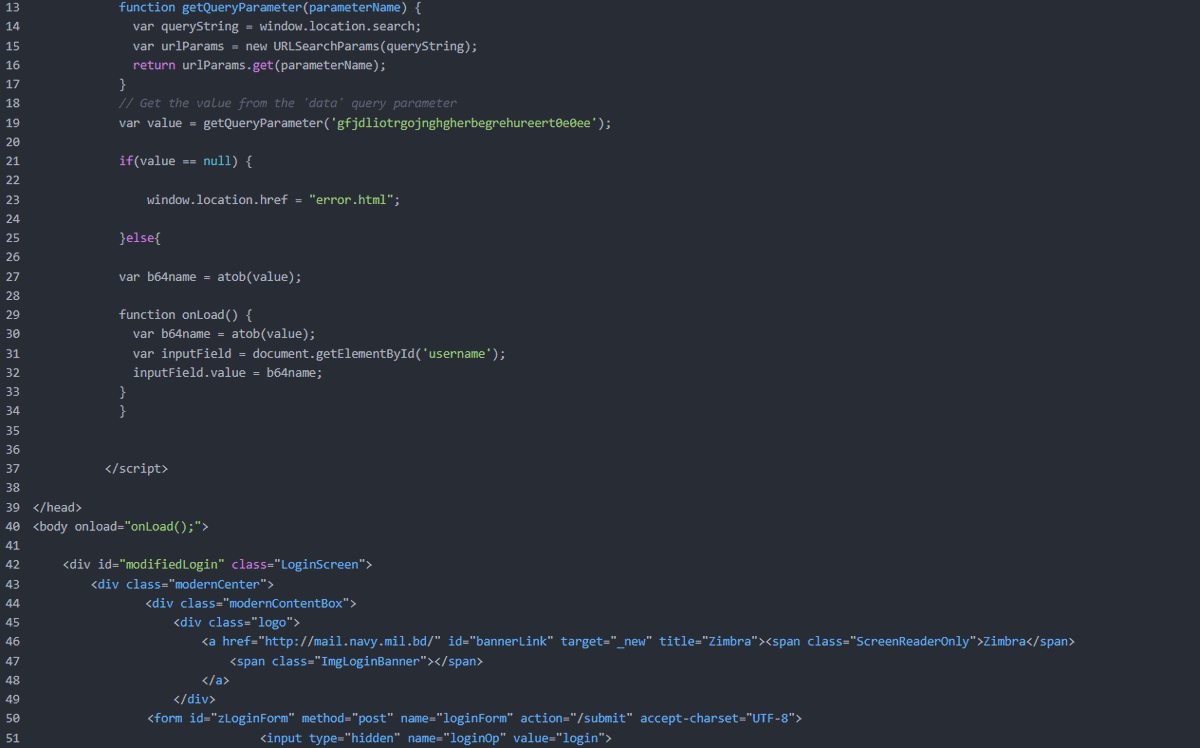Click line number 46 in the gutter
Image resolution: width=1200 pixels, height=748 pixels.
(12, 642)
